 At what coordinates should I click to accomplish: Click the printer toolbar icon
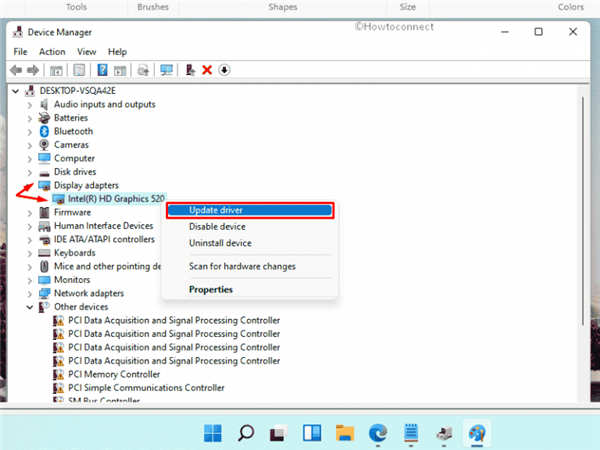(143, 70)
